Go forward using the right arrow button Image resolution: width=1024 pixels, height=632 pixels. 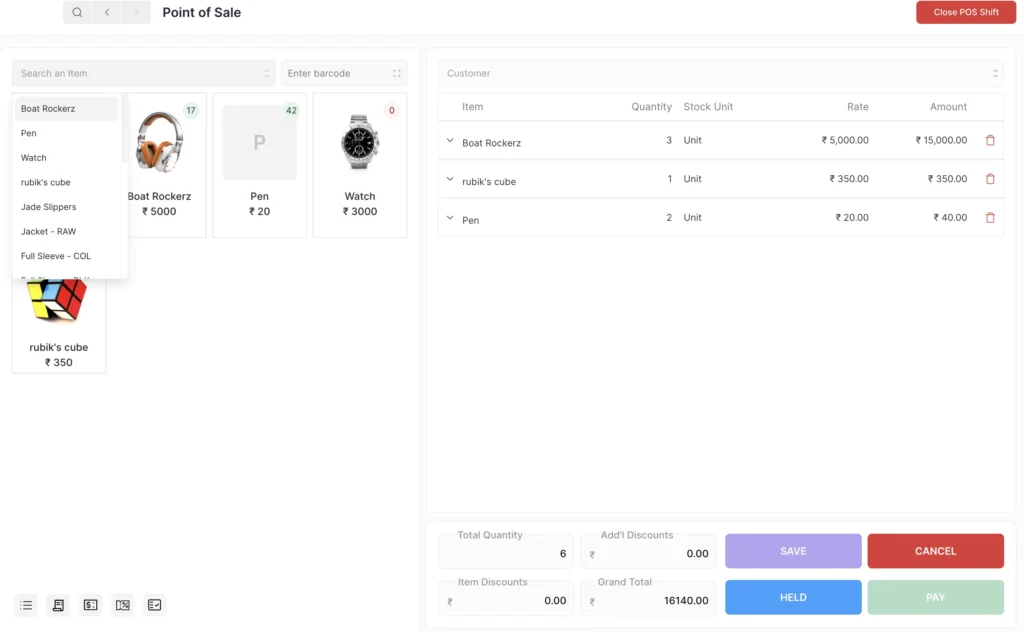coord(136,12)
